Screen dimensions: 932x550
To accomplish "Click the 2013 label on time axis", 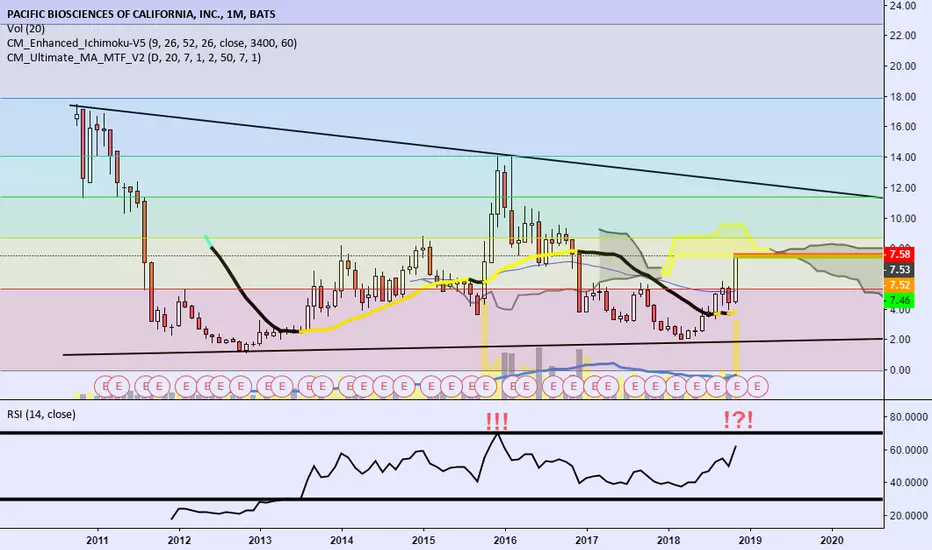I will click(260, 540).
